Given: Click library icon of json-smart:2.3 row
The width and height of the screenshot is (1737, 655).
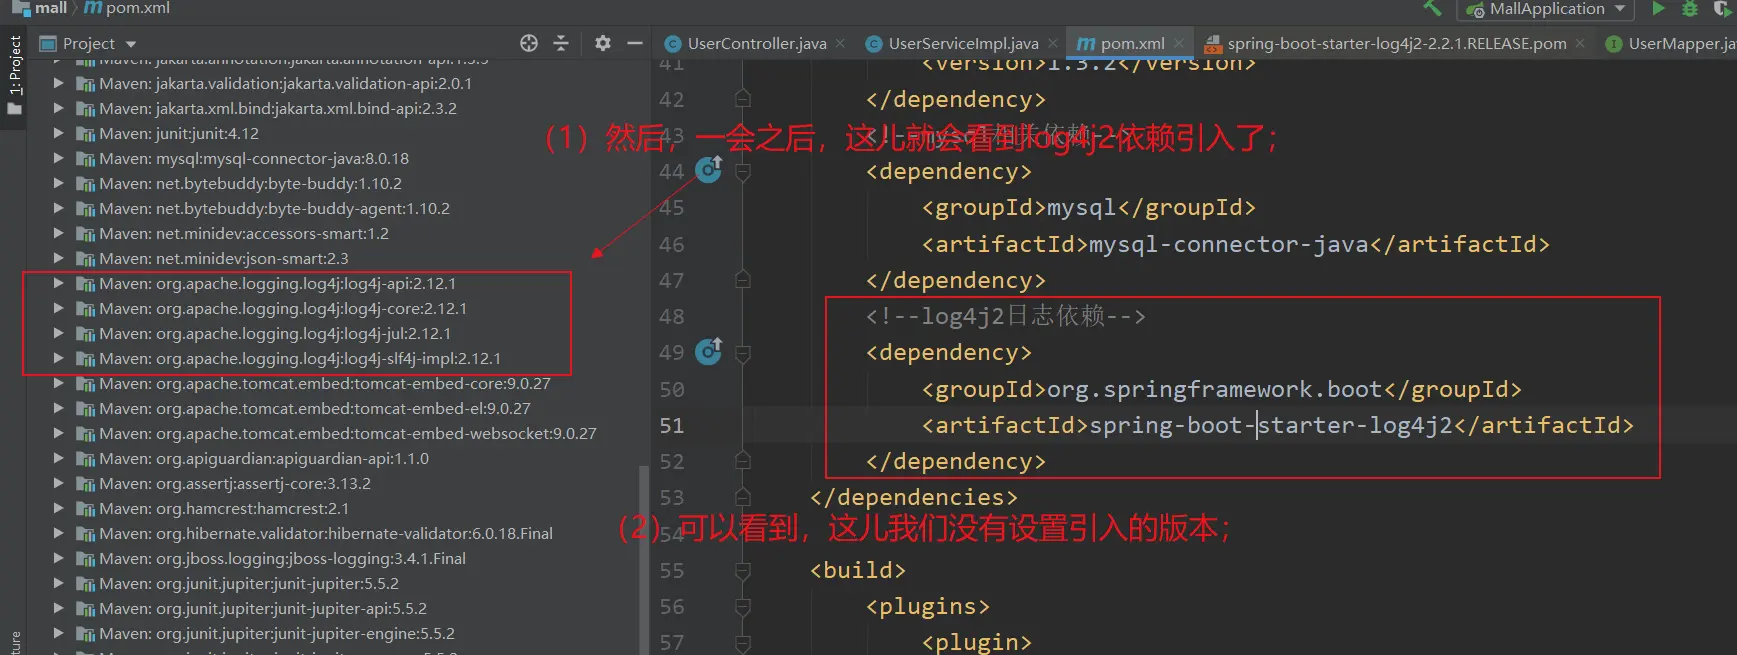Looking at the screenshot, I should [x=85, y=259].
